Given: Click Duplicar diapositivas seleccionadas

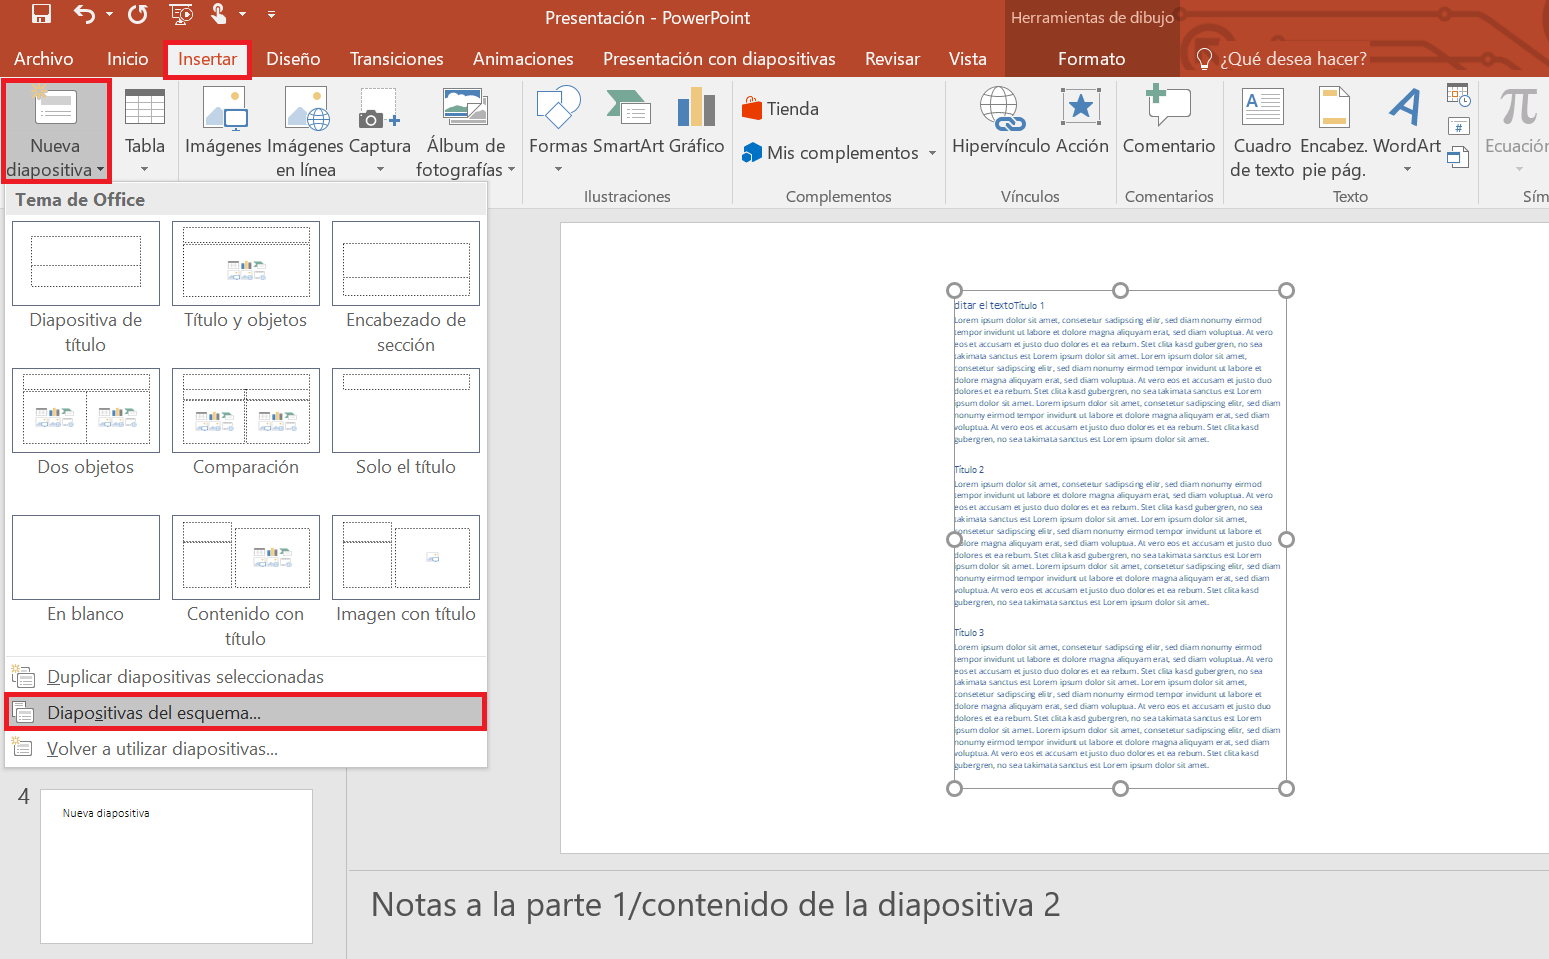Looking at the screenshot, I should 245,677.
